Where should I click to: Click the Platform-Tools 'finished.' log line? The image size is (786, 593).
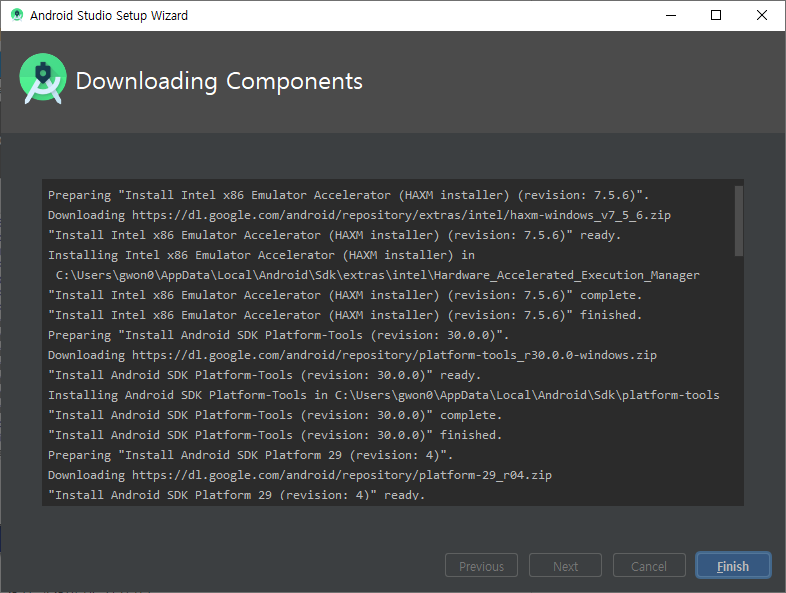[x=275, y=435]
